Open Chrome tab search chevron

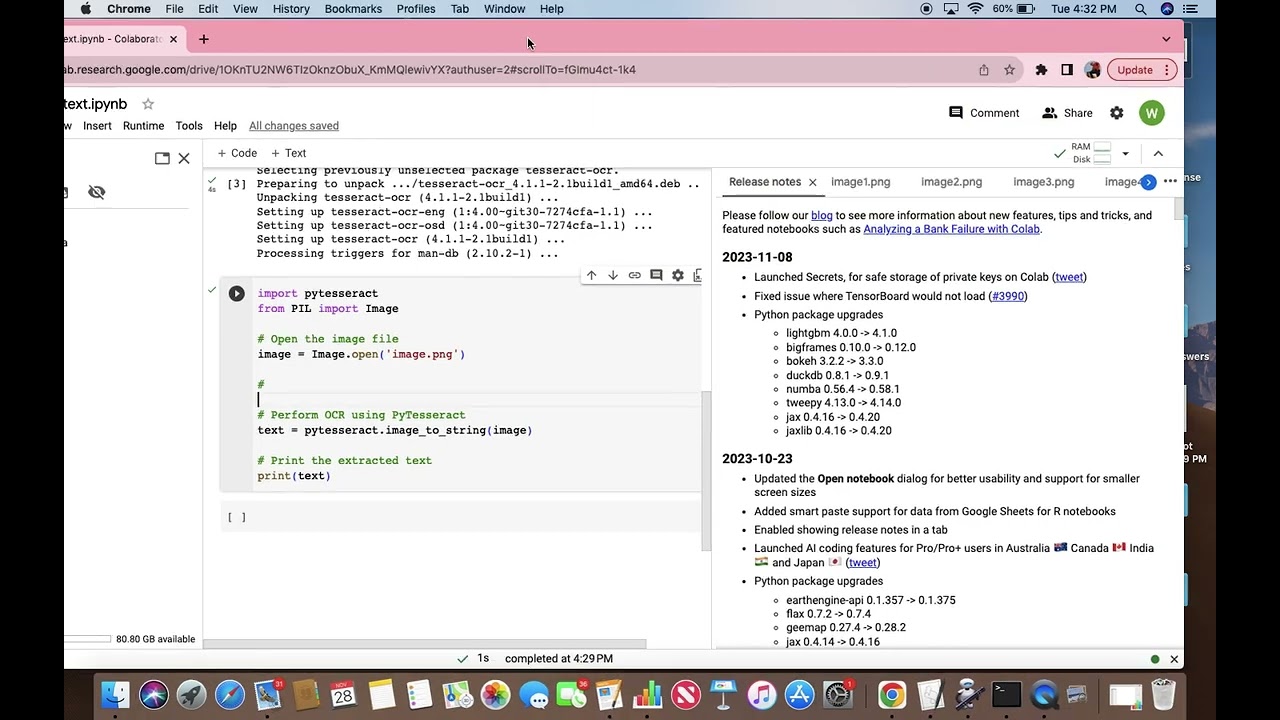[x=1166, y=39]
